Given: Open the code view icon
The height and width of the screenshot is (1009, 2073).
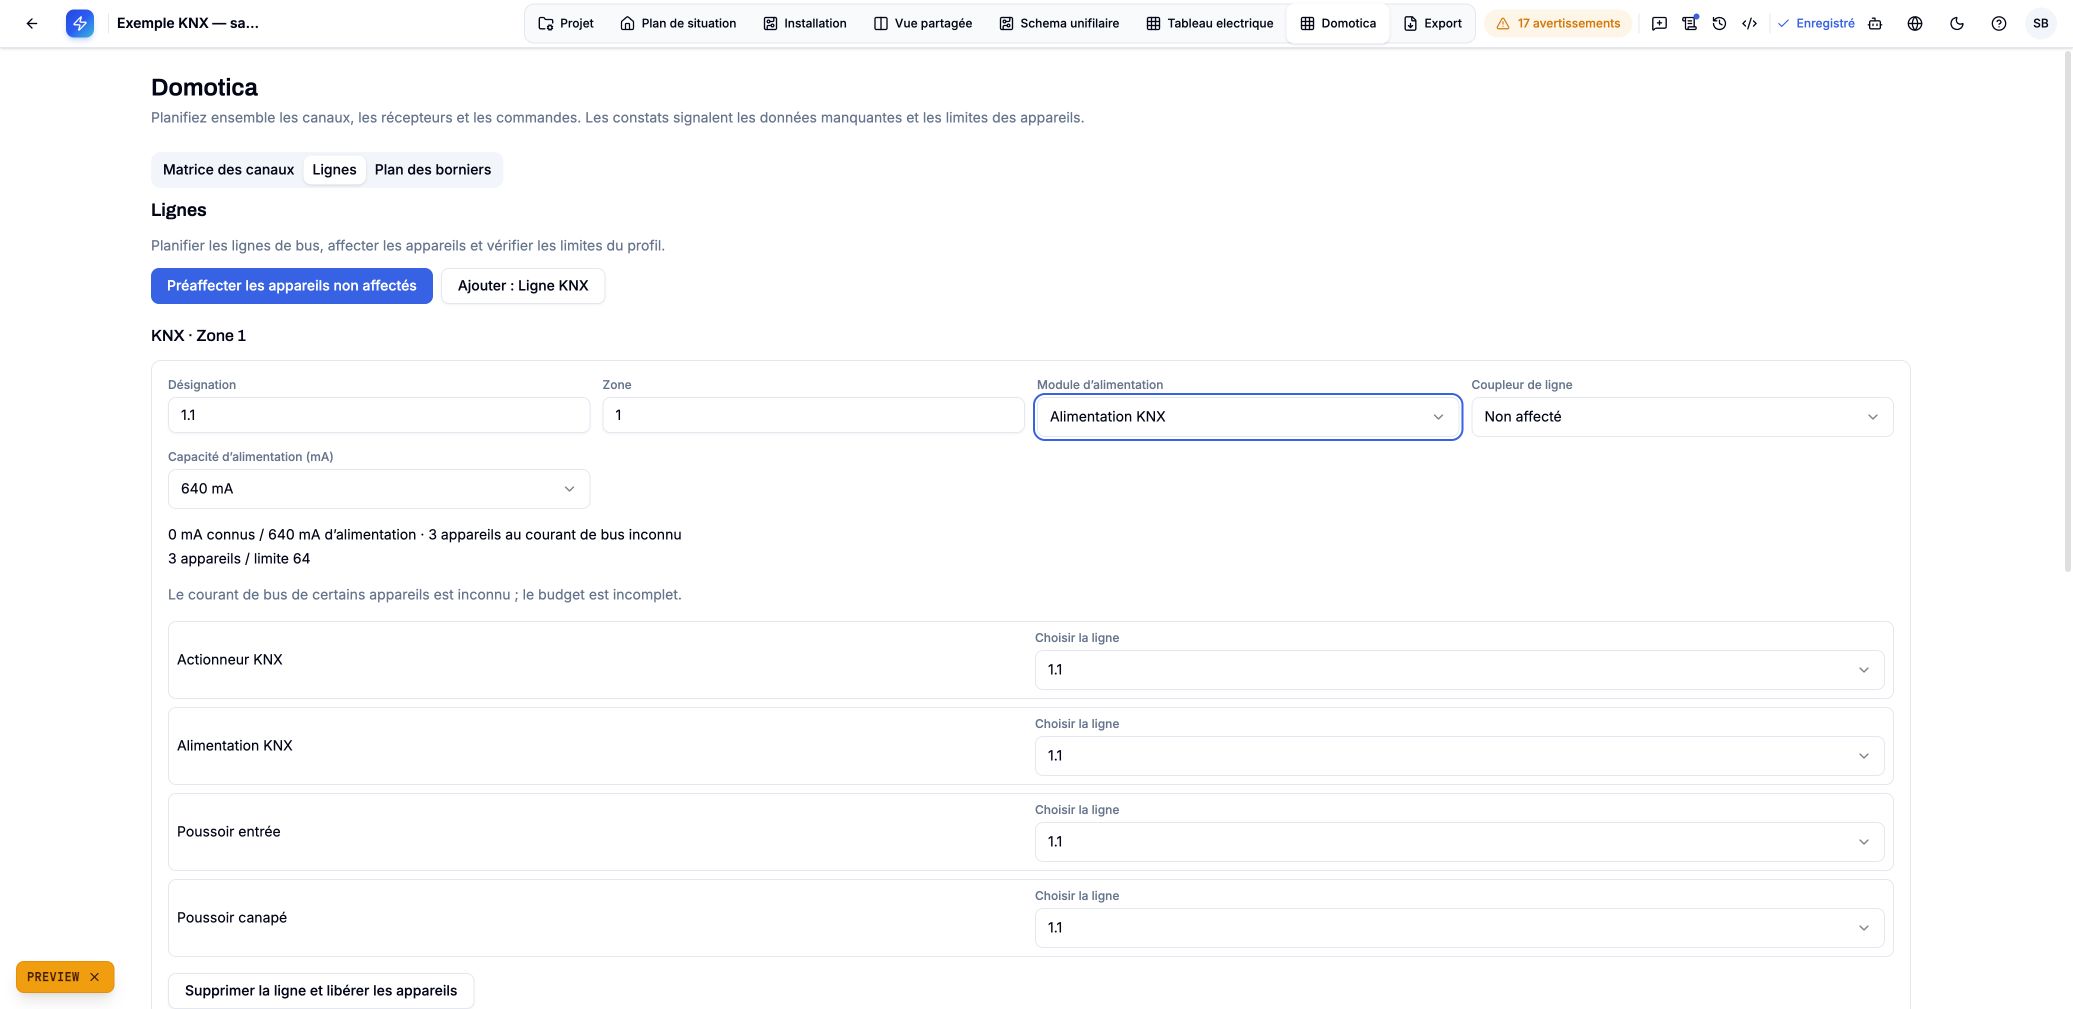Looking at the screenshot, I should (x=1749, y=23).
